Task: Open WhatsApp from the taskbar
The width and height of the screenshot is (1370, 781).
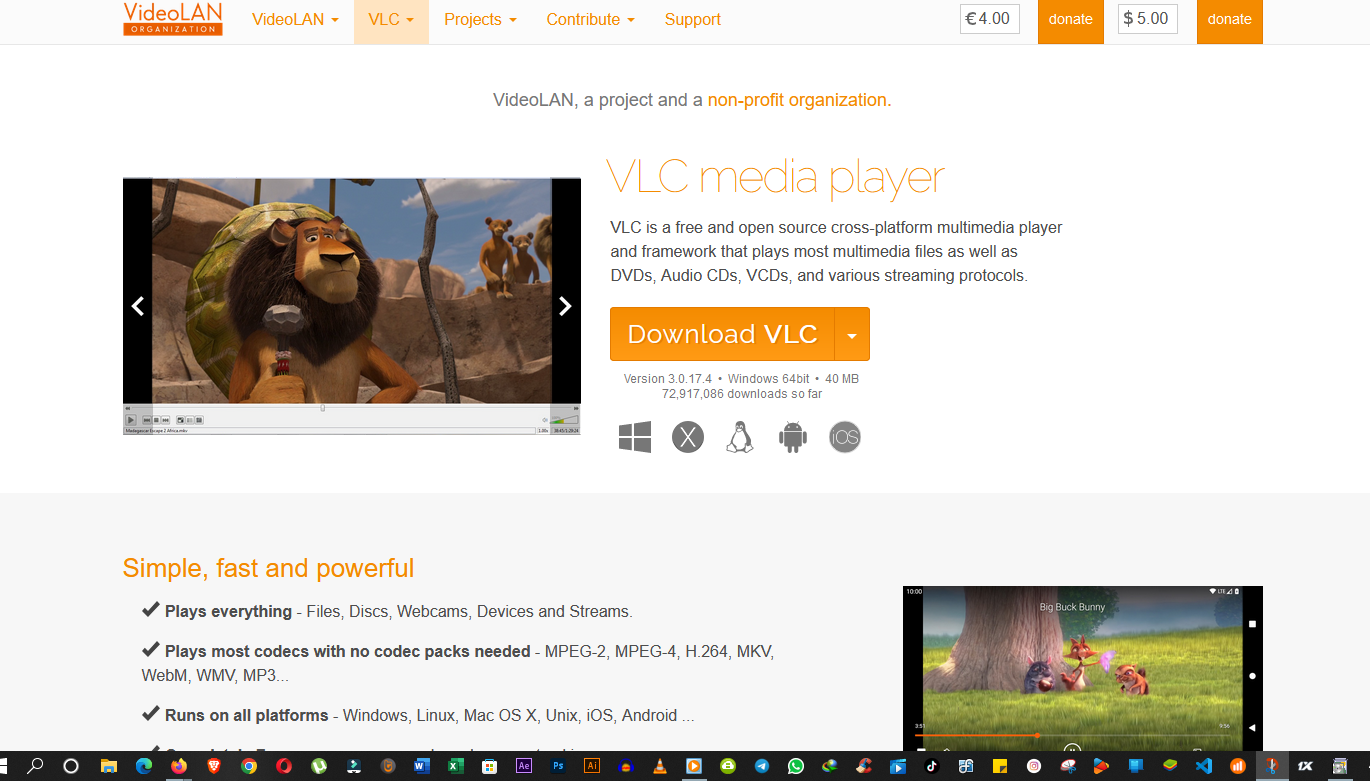Action: (x=796, y=766)
